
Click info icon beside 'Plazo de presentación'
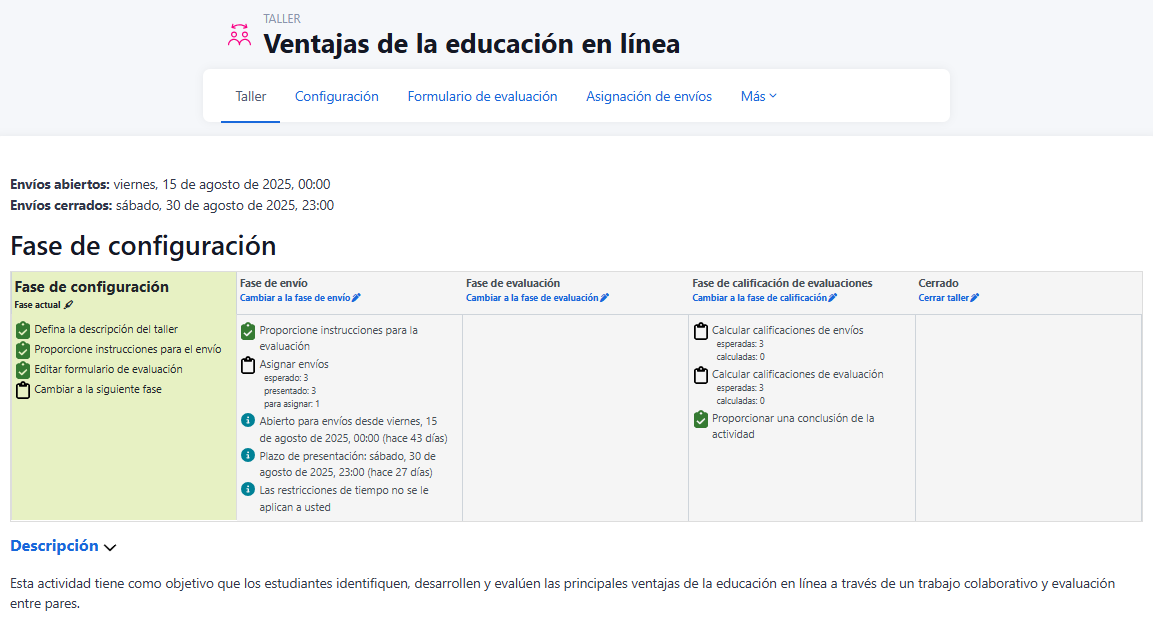[x=248, y=455]
